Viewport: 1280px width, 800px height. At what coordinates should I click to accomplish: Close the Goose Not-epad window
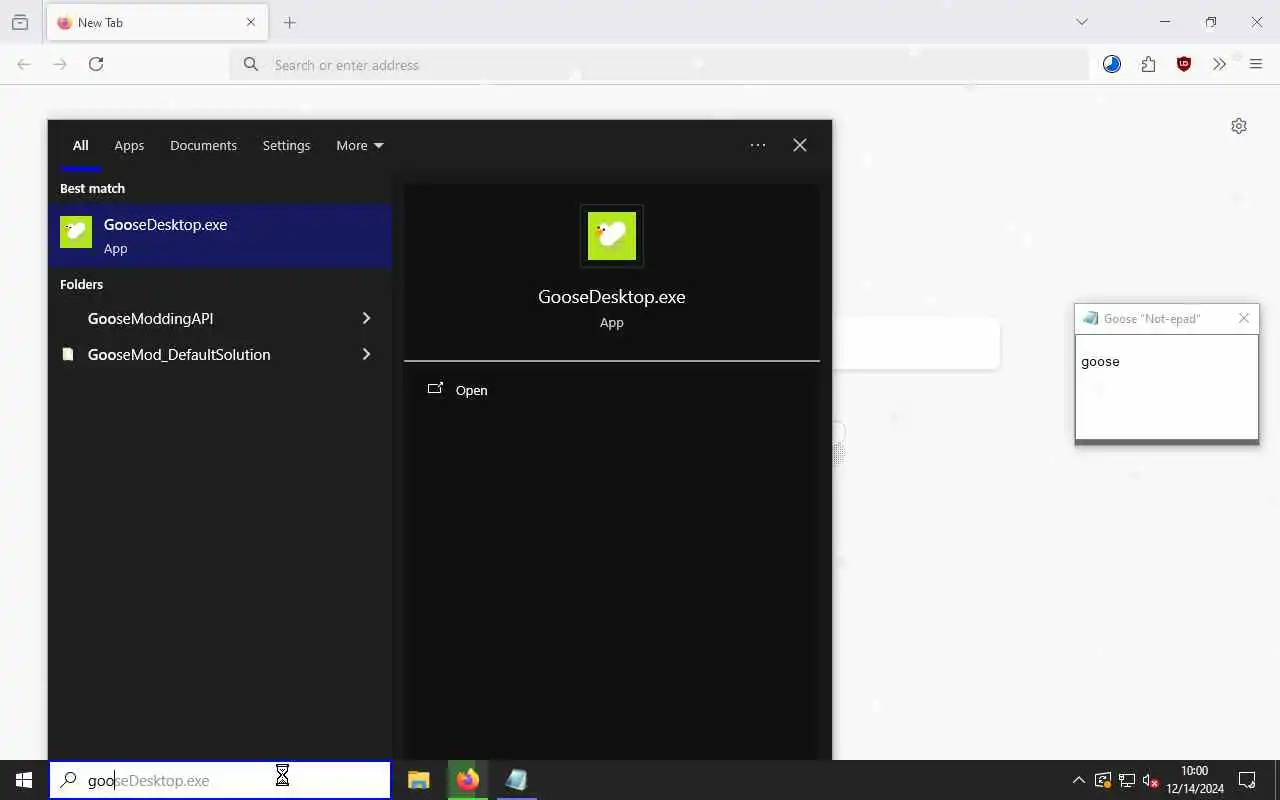tap(1244, 318)
